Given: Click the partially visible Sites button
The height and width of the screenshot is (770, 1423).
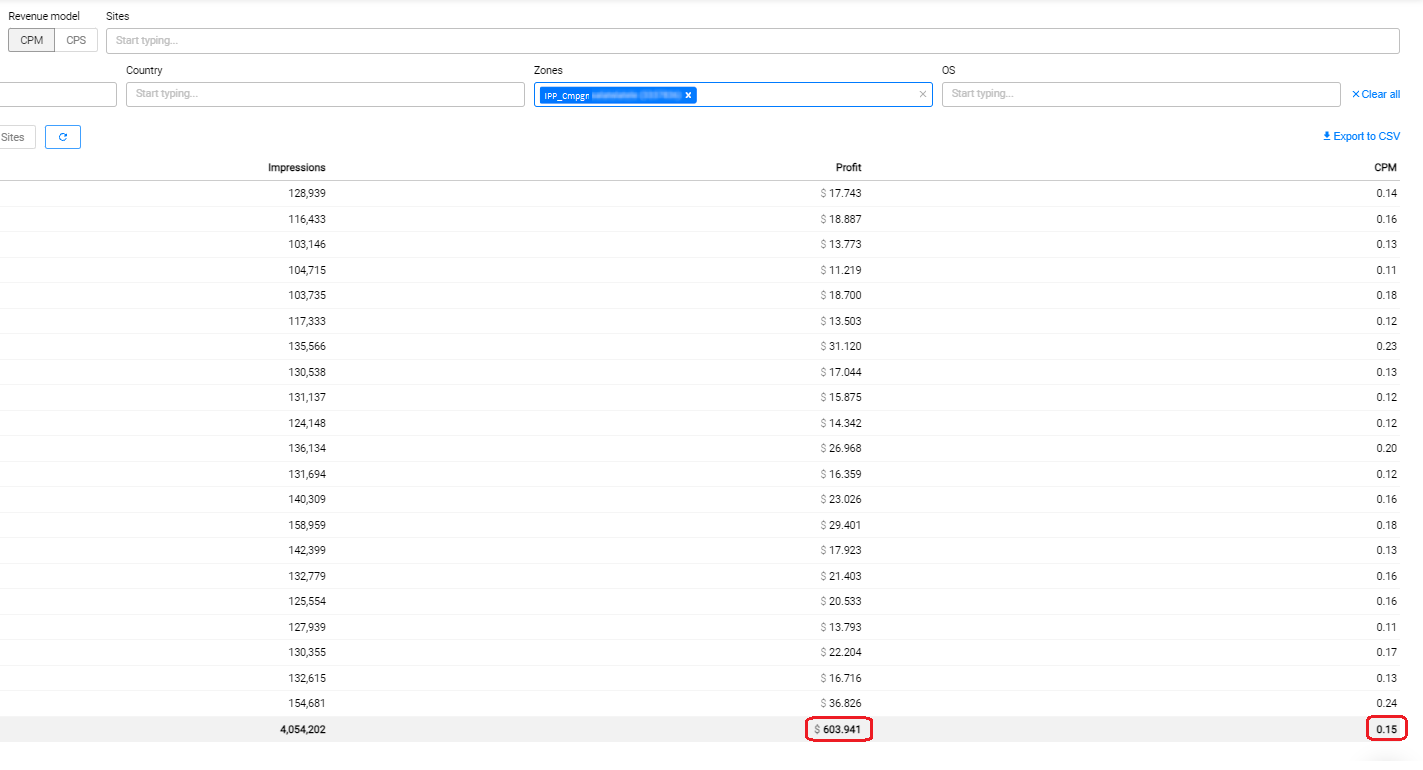Looking at the screenshot, I should pos(15,137).
